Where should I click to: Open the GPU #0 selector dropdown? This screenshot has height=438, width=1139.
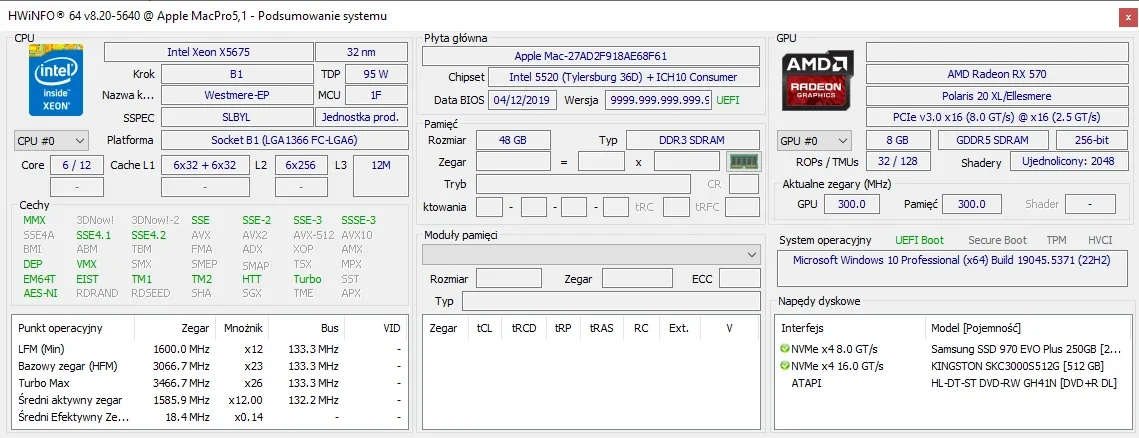pos(814,140)
